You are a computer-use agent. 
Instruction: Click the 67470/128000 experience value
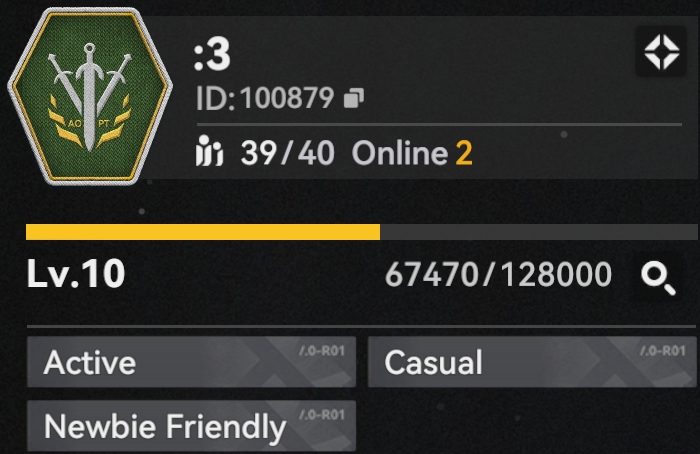(498, 274)
